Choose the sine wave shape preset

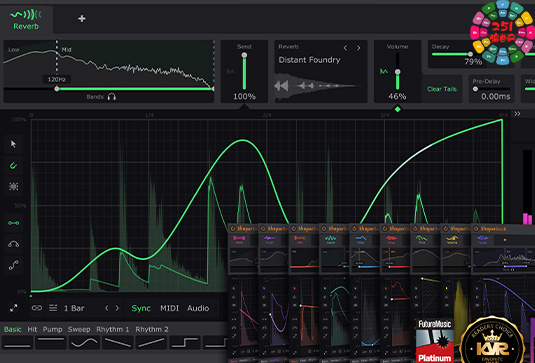click(x=84, y=342)
